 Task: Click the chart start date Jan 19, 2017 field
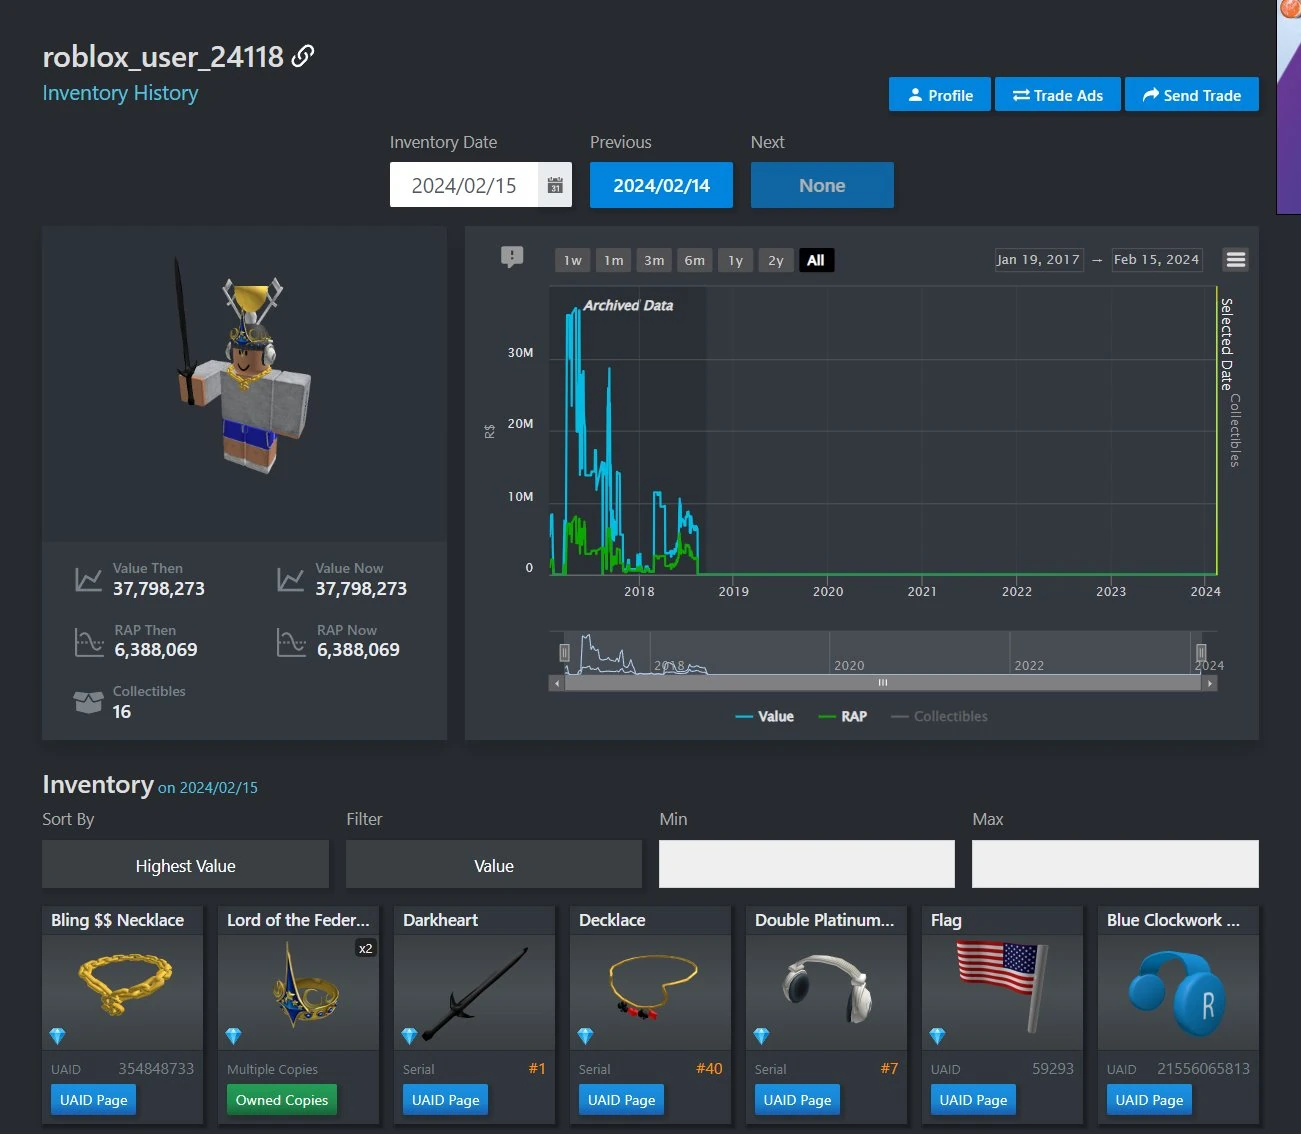1039,260
